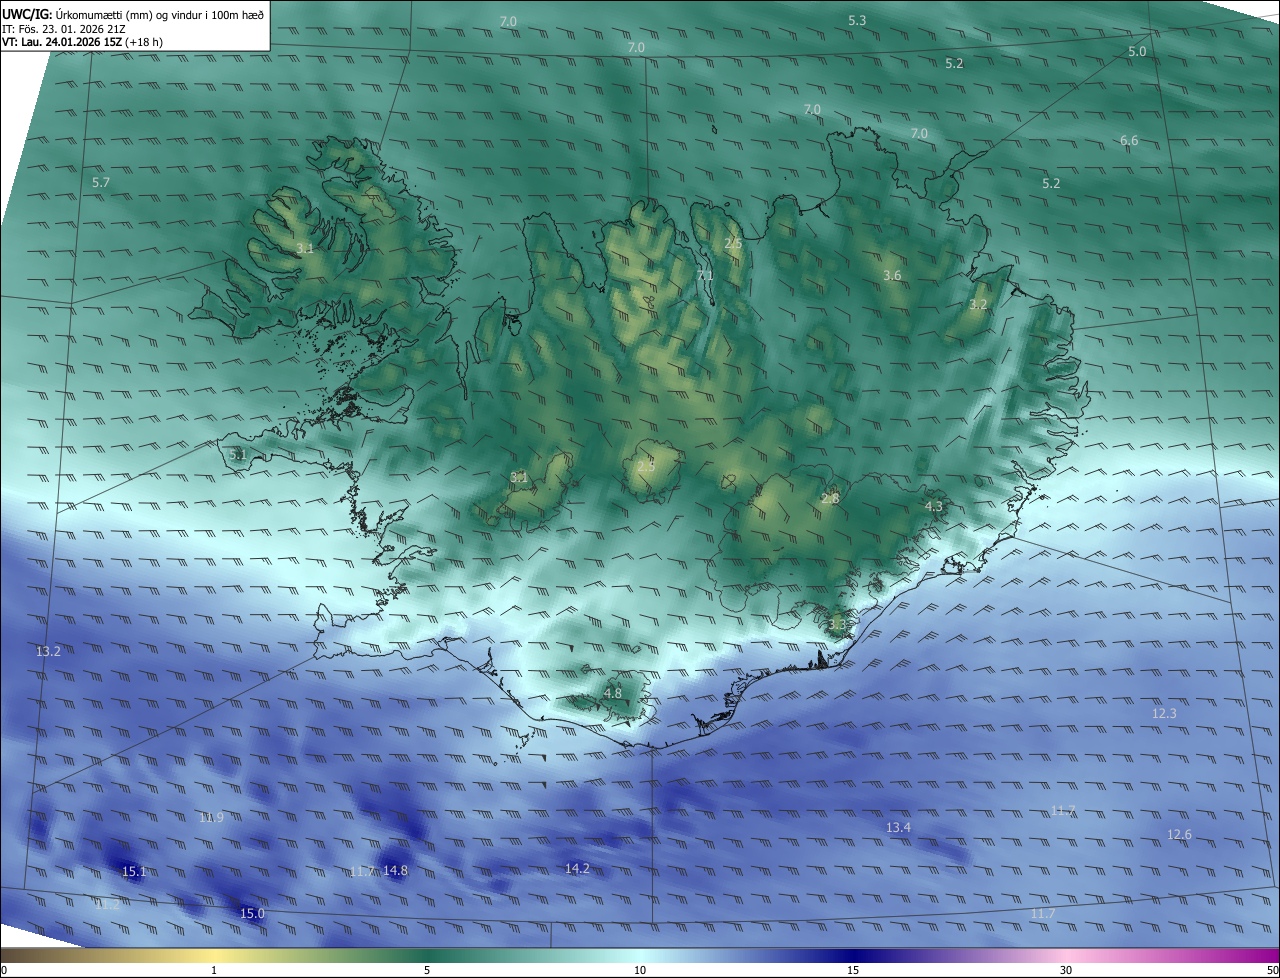Click the '4.8' value label
This screenshot has width=1280, height=978.
point(613,693)
